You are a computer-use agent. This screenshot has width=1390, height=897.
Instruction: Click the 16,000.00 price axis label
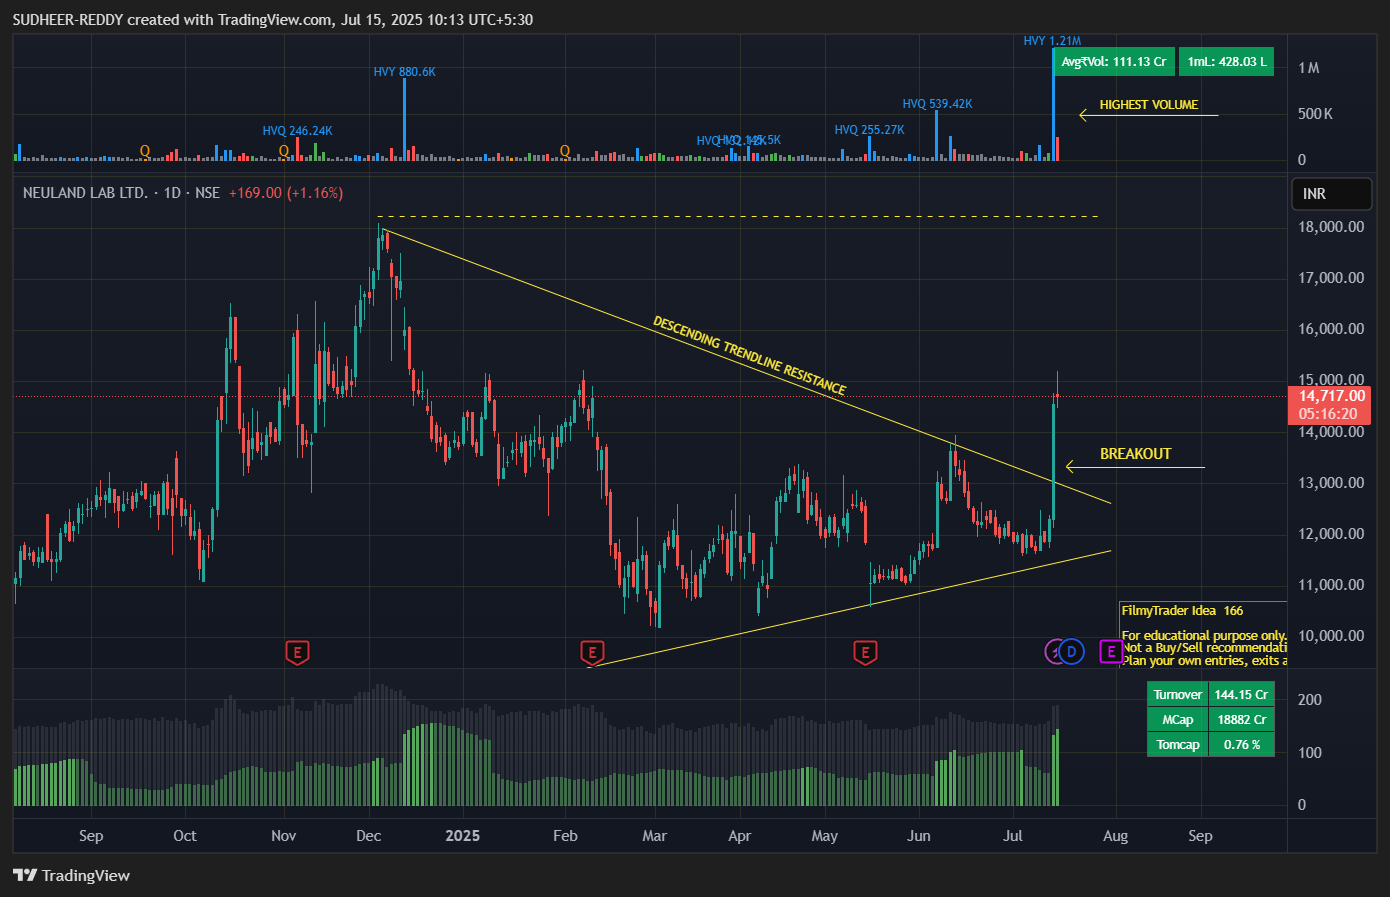(x=1331, y=329)
